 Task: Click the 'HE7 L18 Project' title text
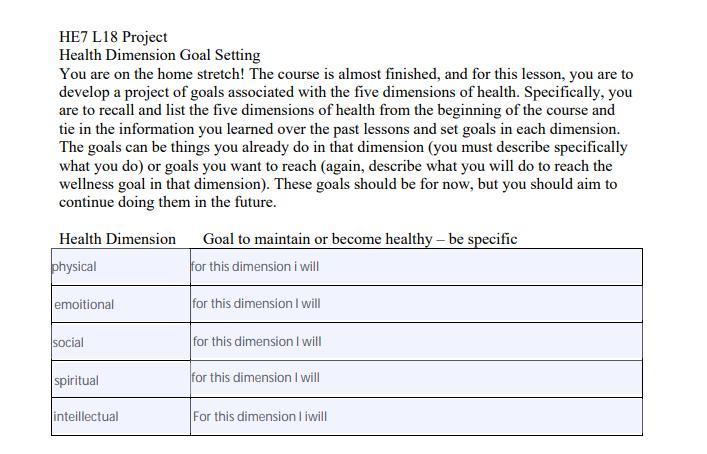[x=113, y=37]
